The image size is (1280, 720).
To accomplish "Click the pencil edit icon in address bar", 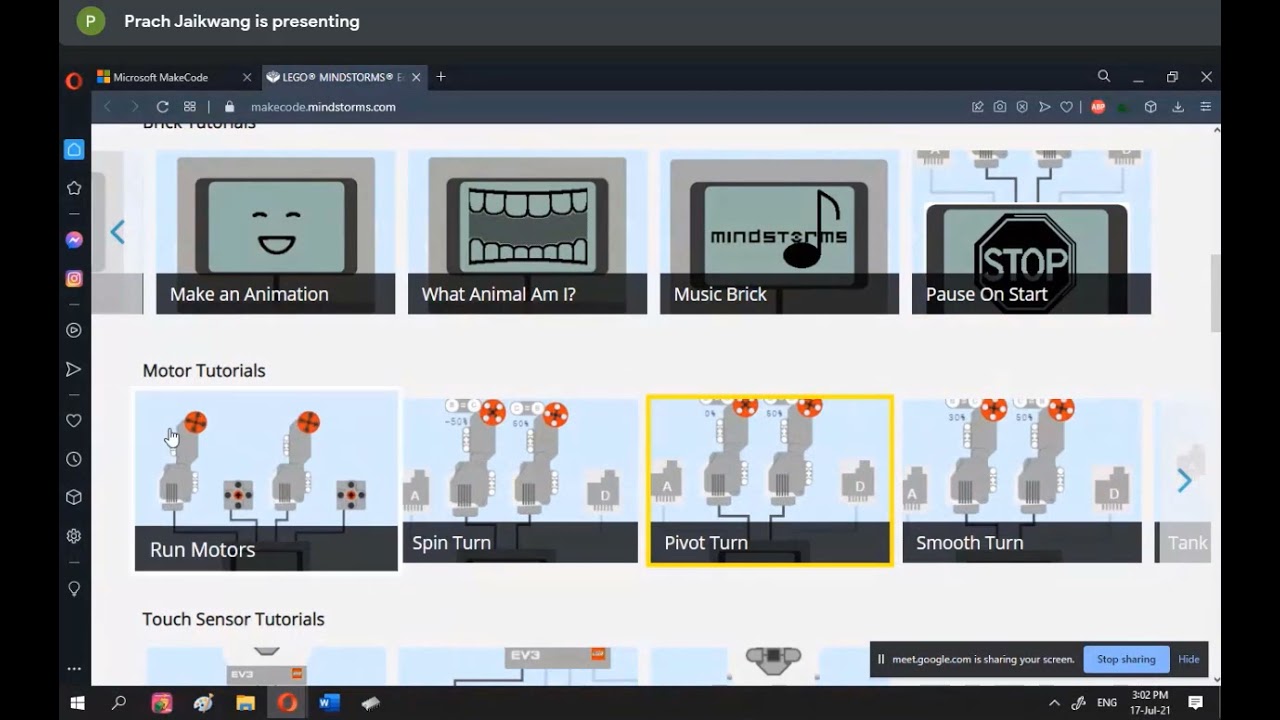I will point(978,107).
